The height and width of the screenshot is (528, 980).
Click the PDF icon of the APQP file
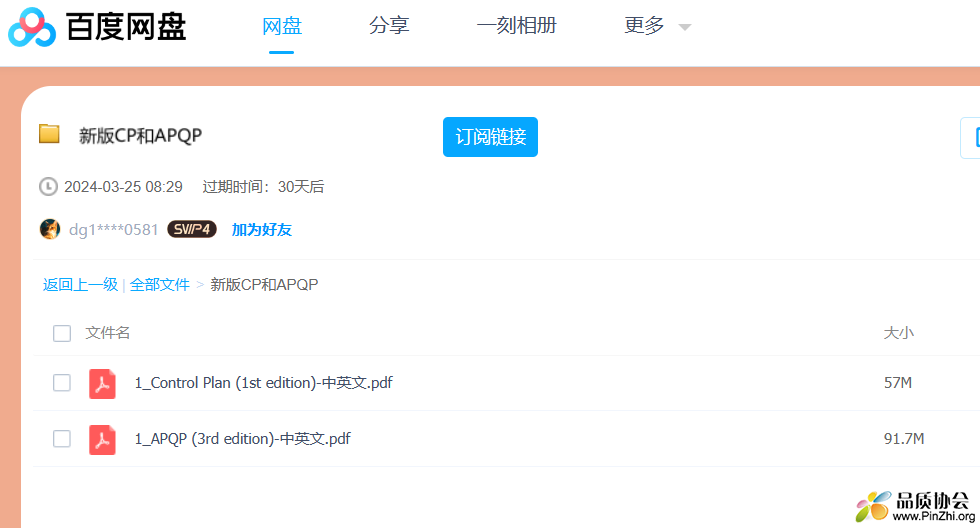[x=102, y=439]
